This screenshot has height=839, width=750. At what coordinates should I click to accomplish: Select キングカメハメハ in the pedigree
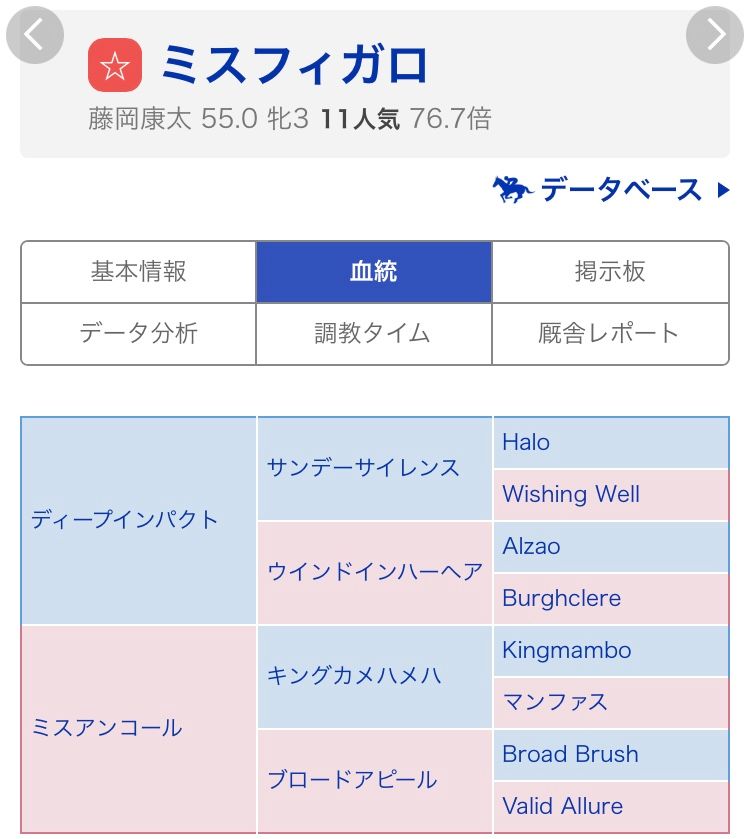(354, 676)
